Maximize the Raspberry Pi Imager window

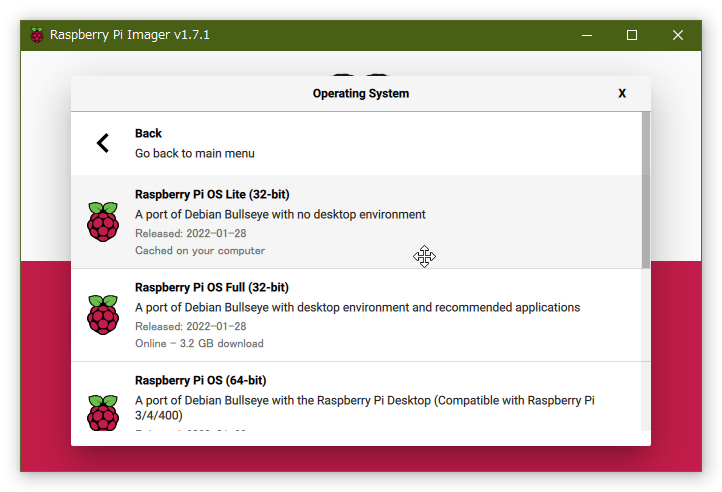(632, 35)
